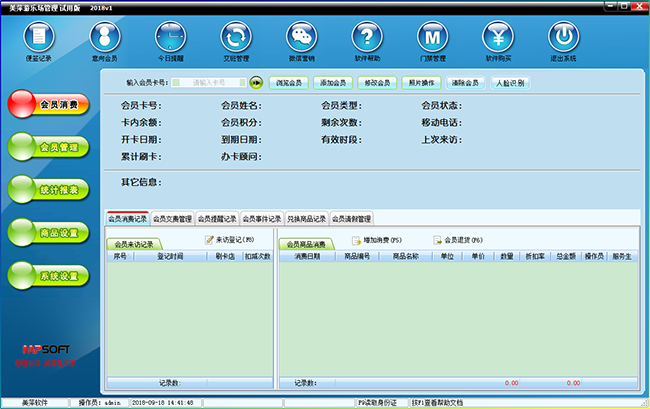Select the 会员事件记录 tab
Image resolution: width=650 pixels, height=409 pixels.
tap(261, 218)
